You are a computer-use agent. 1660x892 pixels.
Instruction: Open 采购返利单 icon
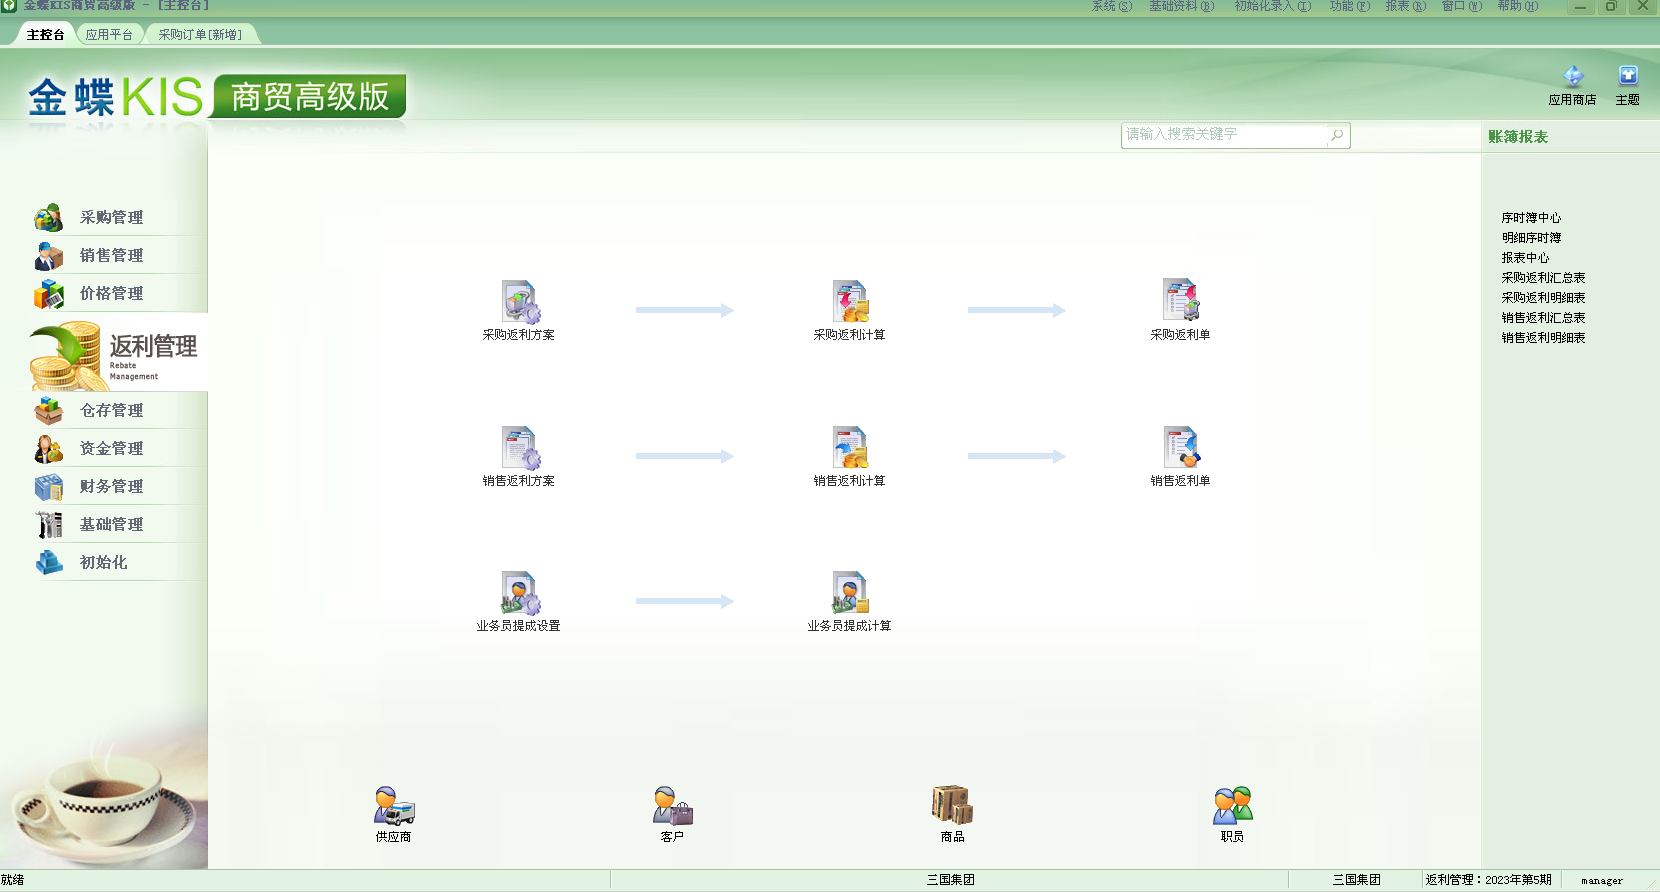(x=1180, y=299)
